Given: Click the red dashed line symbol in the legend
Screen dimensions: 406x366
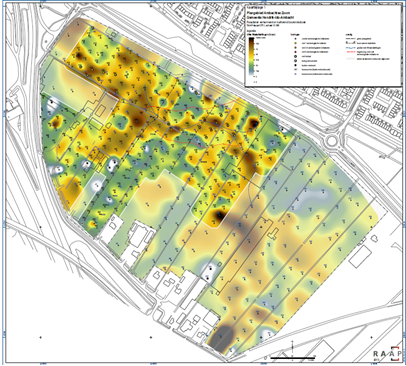Looking at the screenshot, I should 351,52.
